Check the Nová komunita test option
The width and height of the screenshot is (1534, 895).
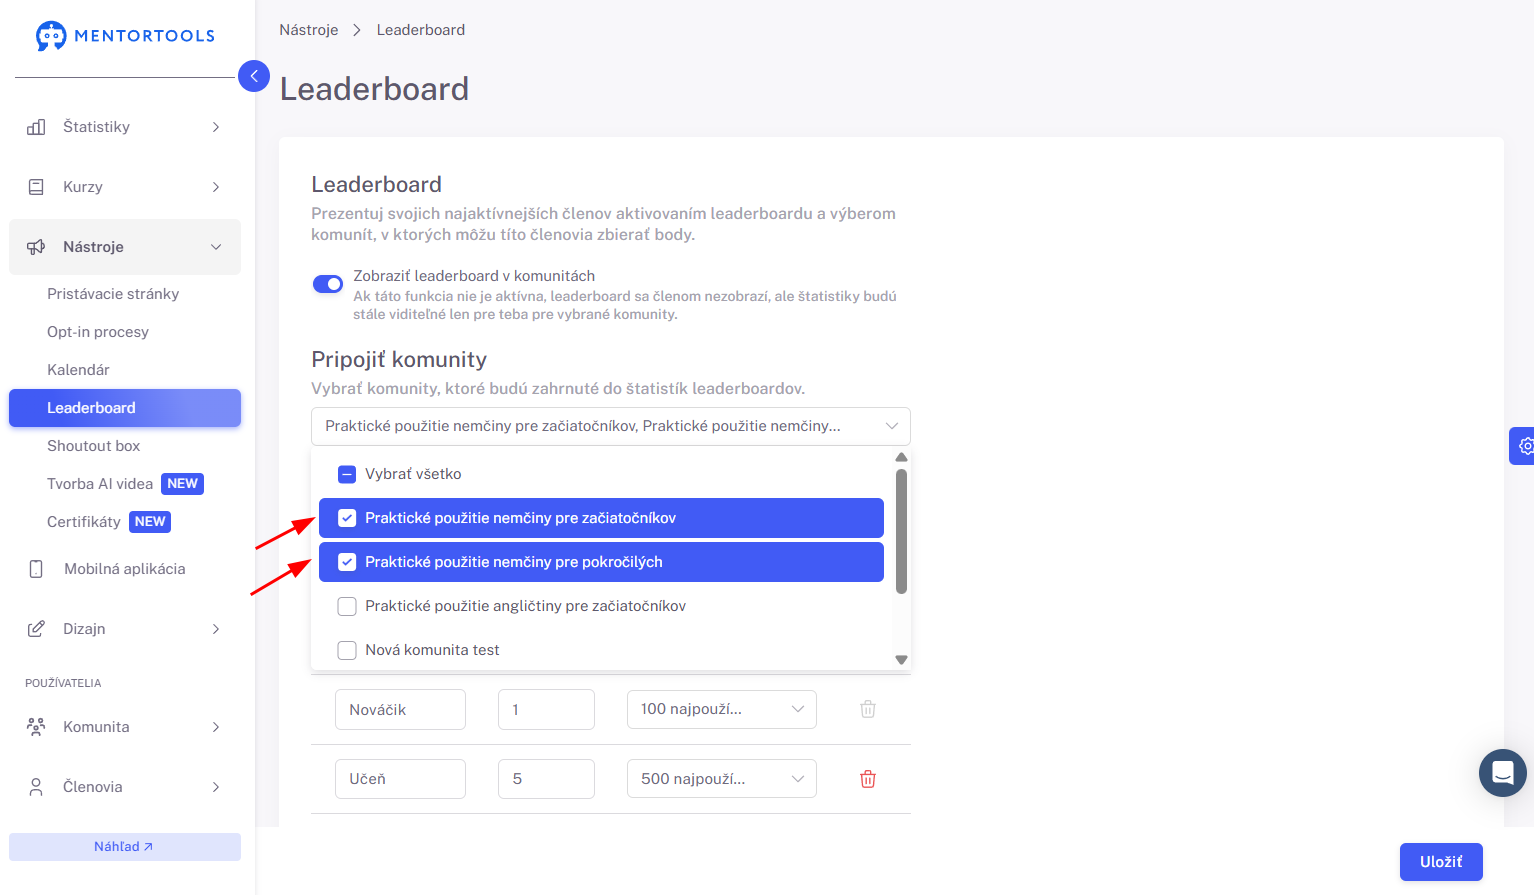pos(347,650)
